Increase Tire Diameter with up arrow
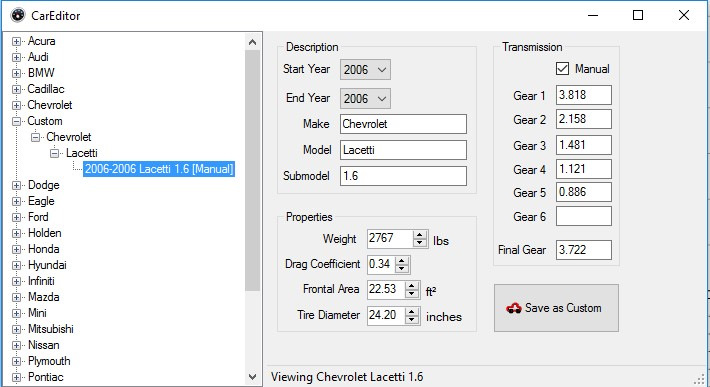 point(412,311)
